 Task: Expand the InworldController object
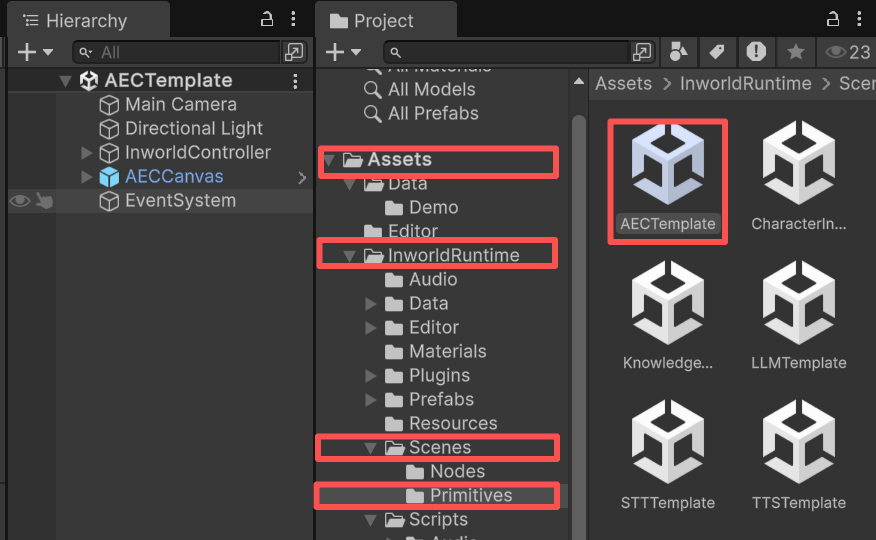click(87, 152)
